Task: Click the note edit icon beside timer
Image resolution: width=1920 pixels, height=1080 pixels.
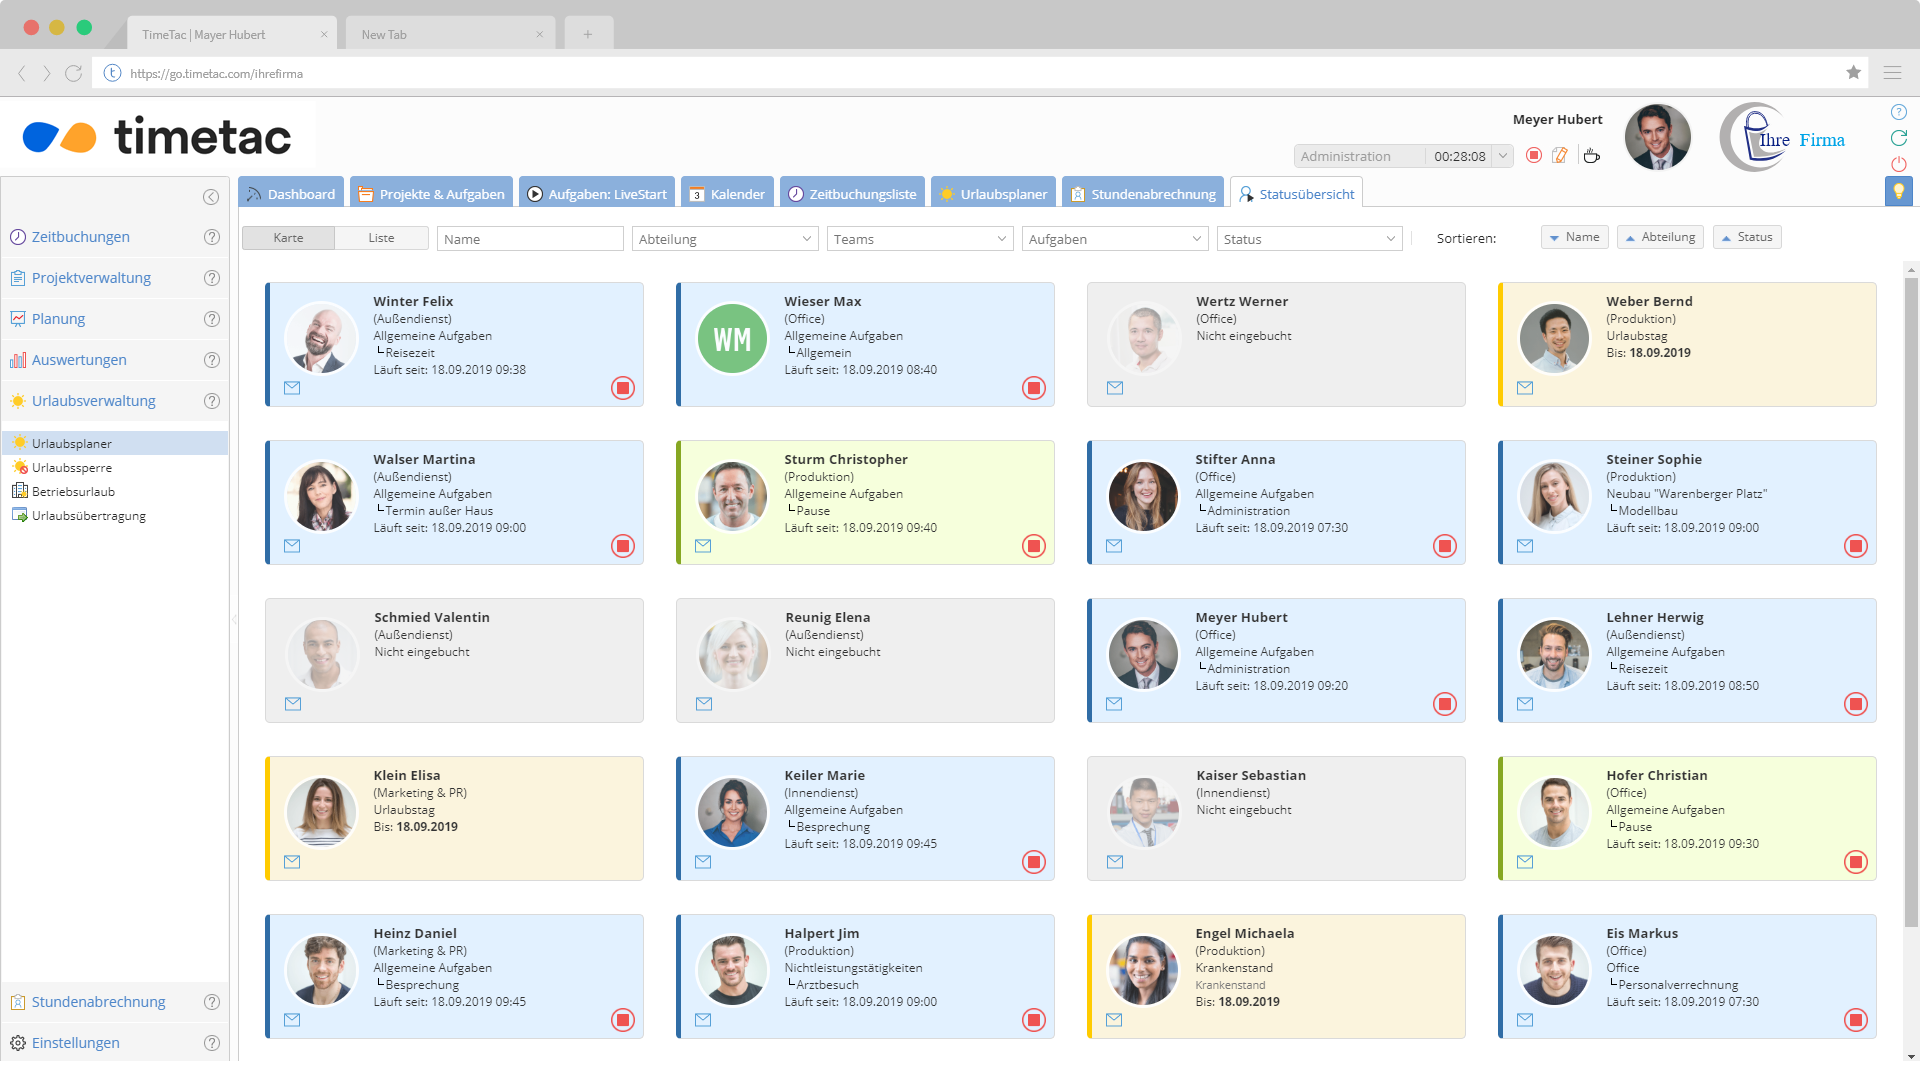Action: point(1560,156)
